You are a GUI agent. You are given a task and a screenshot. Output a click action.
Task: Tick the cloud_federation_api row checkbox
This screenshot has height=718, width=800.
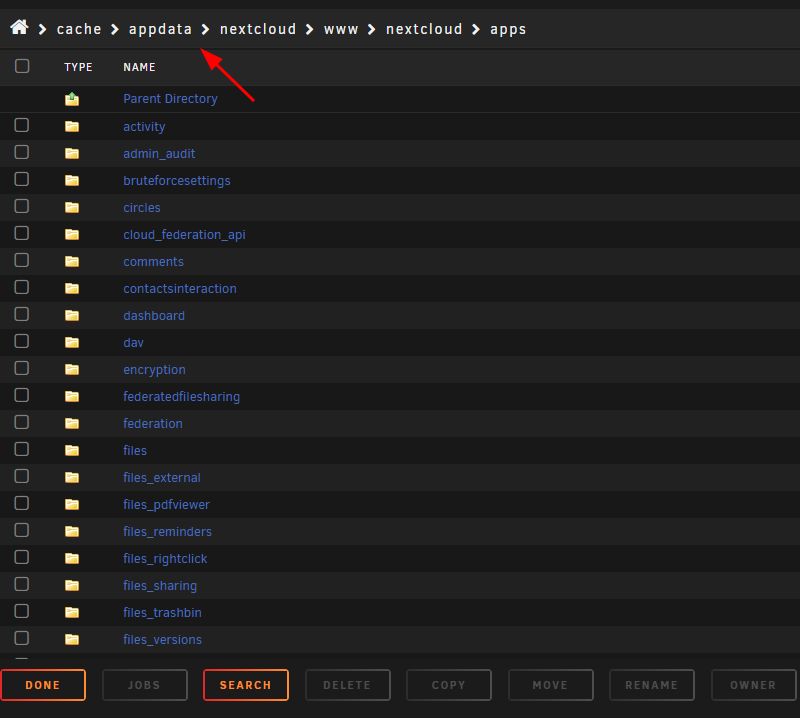pyautogui.click(x=21, y=233)
